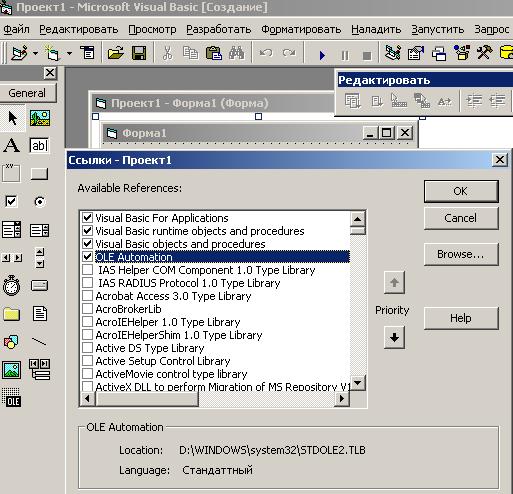Uncheck Visual Basic For Applications reference
This screenshot has height=494, width=513.
pyautogui.click(x=87, y=218)
